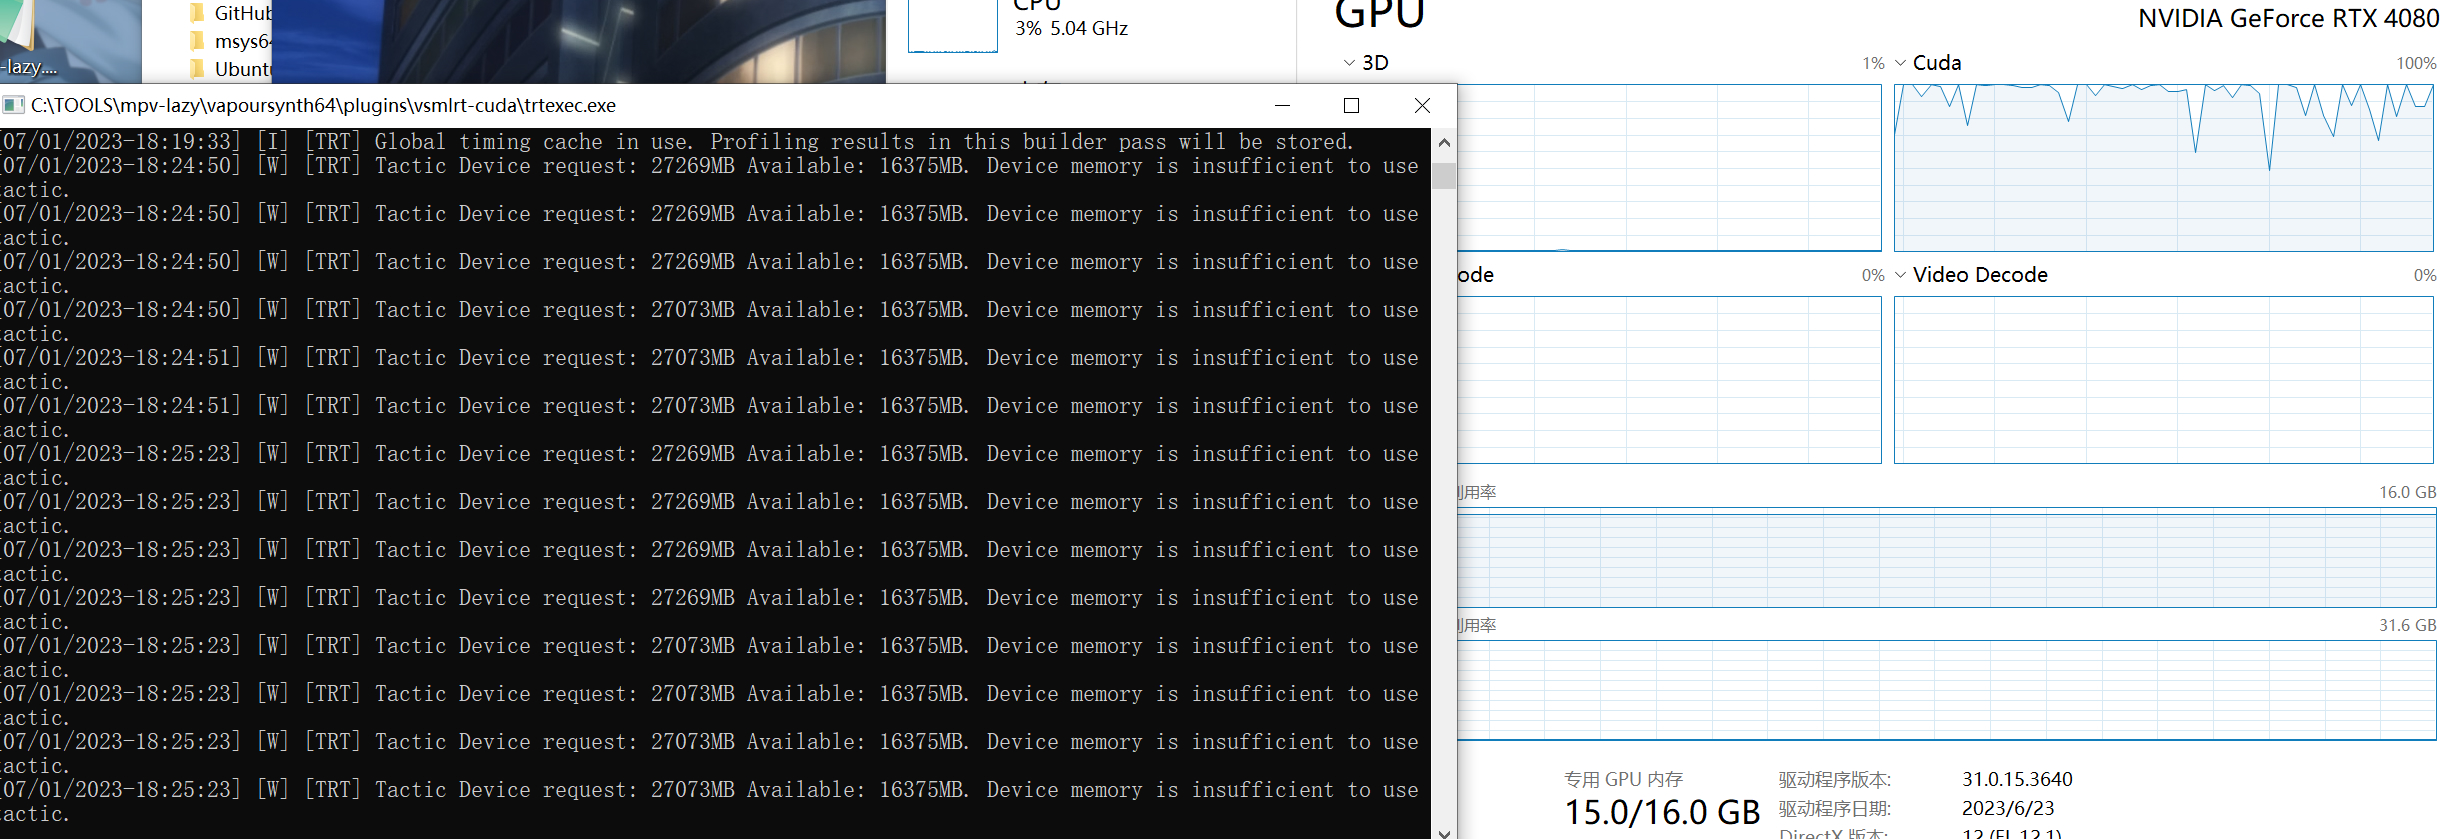Click the console vertical scrollbar thumb
The height and width of the screenshot is (839, 2455).
(1443, 176)
